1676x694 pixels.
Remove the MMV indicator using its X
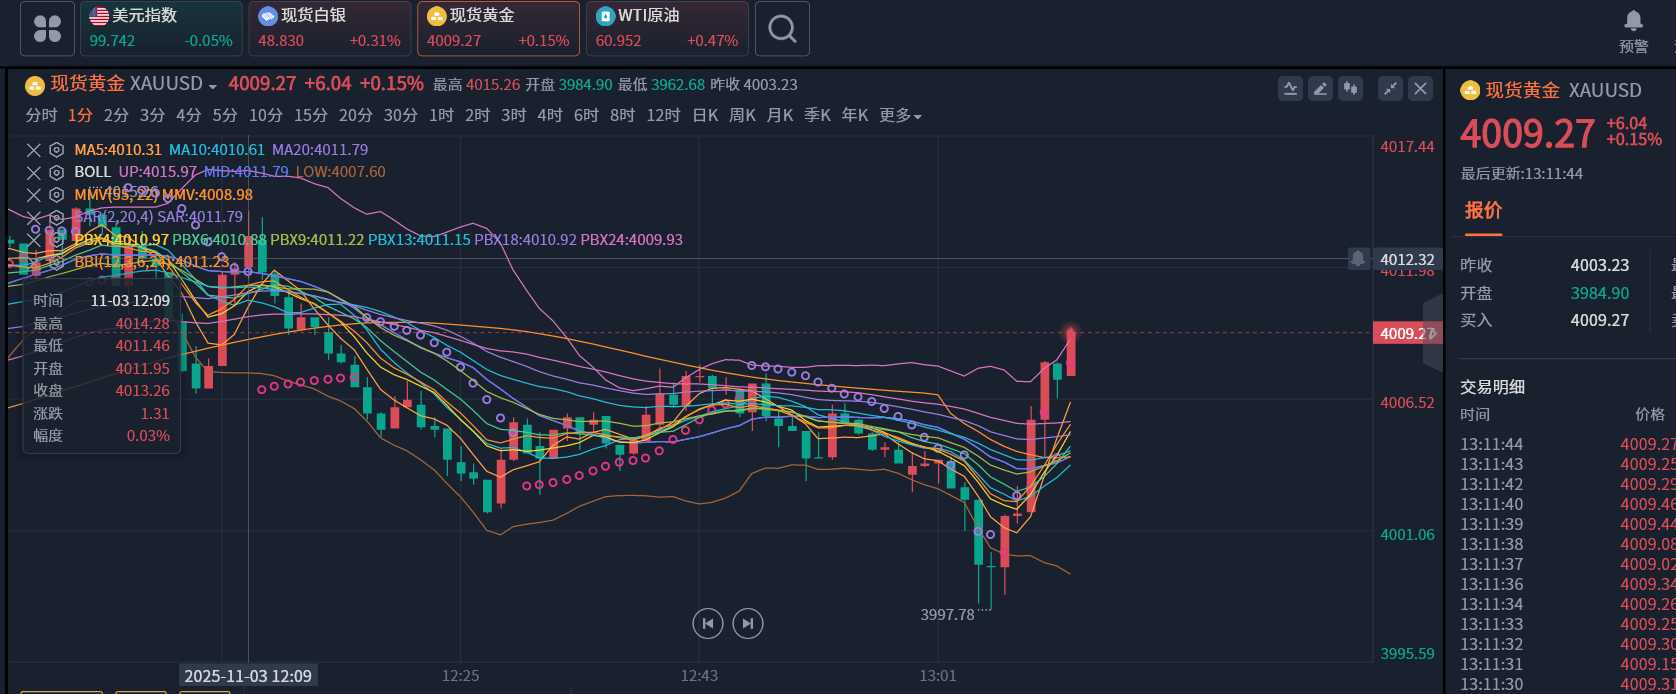point(34,195)
